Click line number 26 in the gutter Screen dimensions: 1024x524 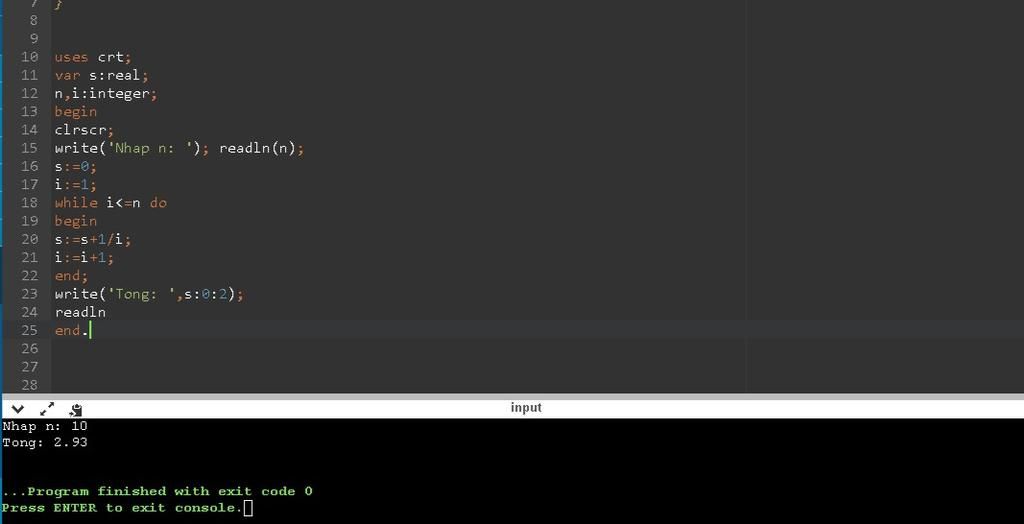click(29, 349)
